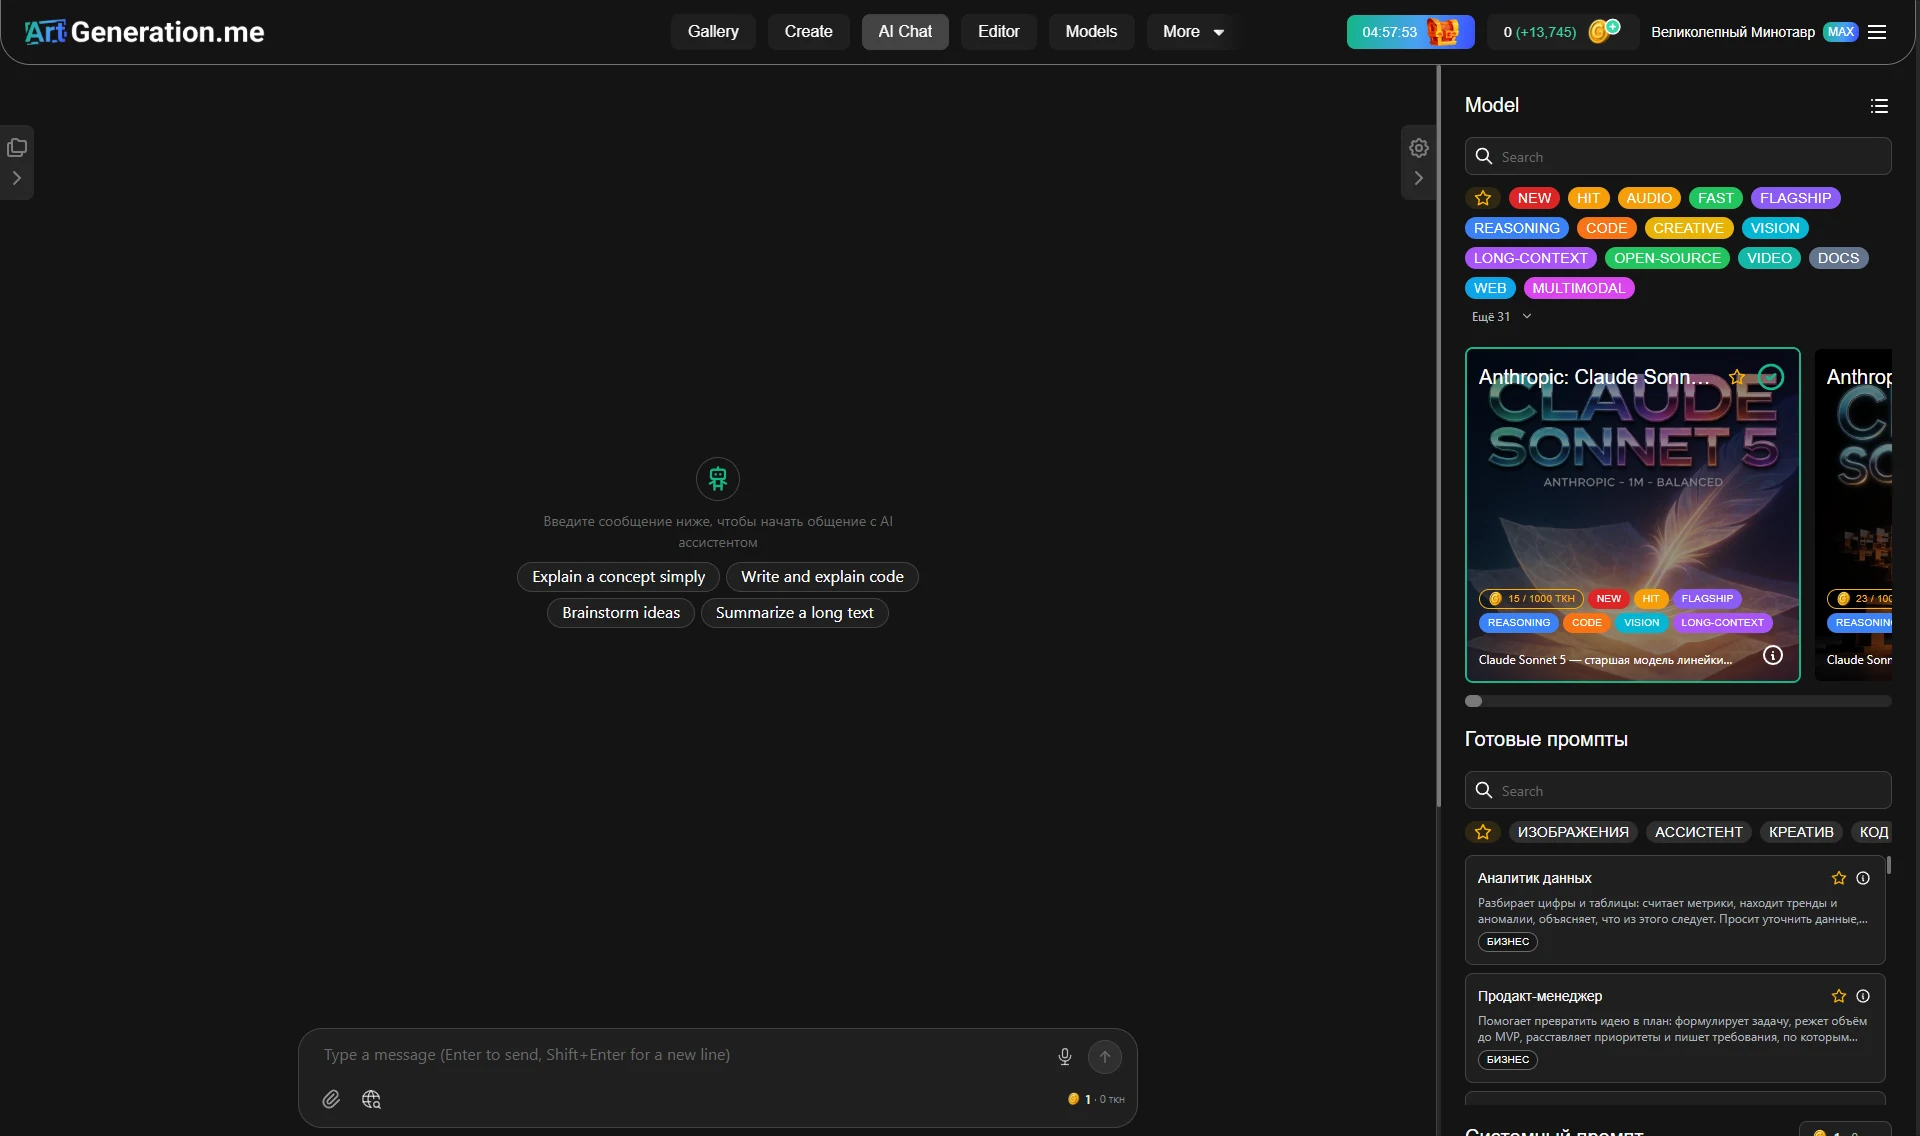Toggle the CREATIVE model filter tag
This screenshot has height=1136, width=1920.
tap(1688, 228)
